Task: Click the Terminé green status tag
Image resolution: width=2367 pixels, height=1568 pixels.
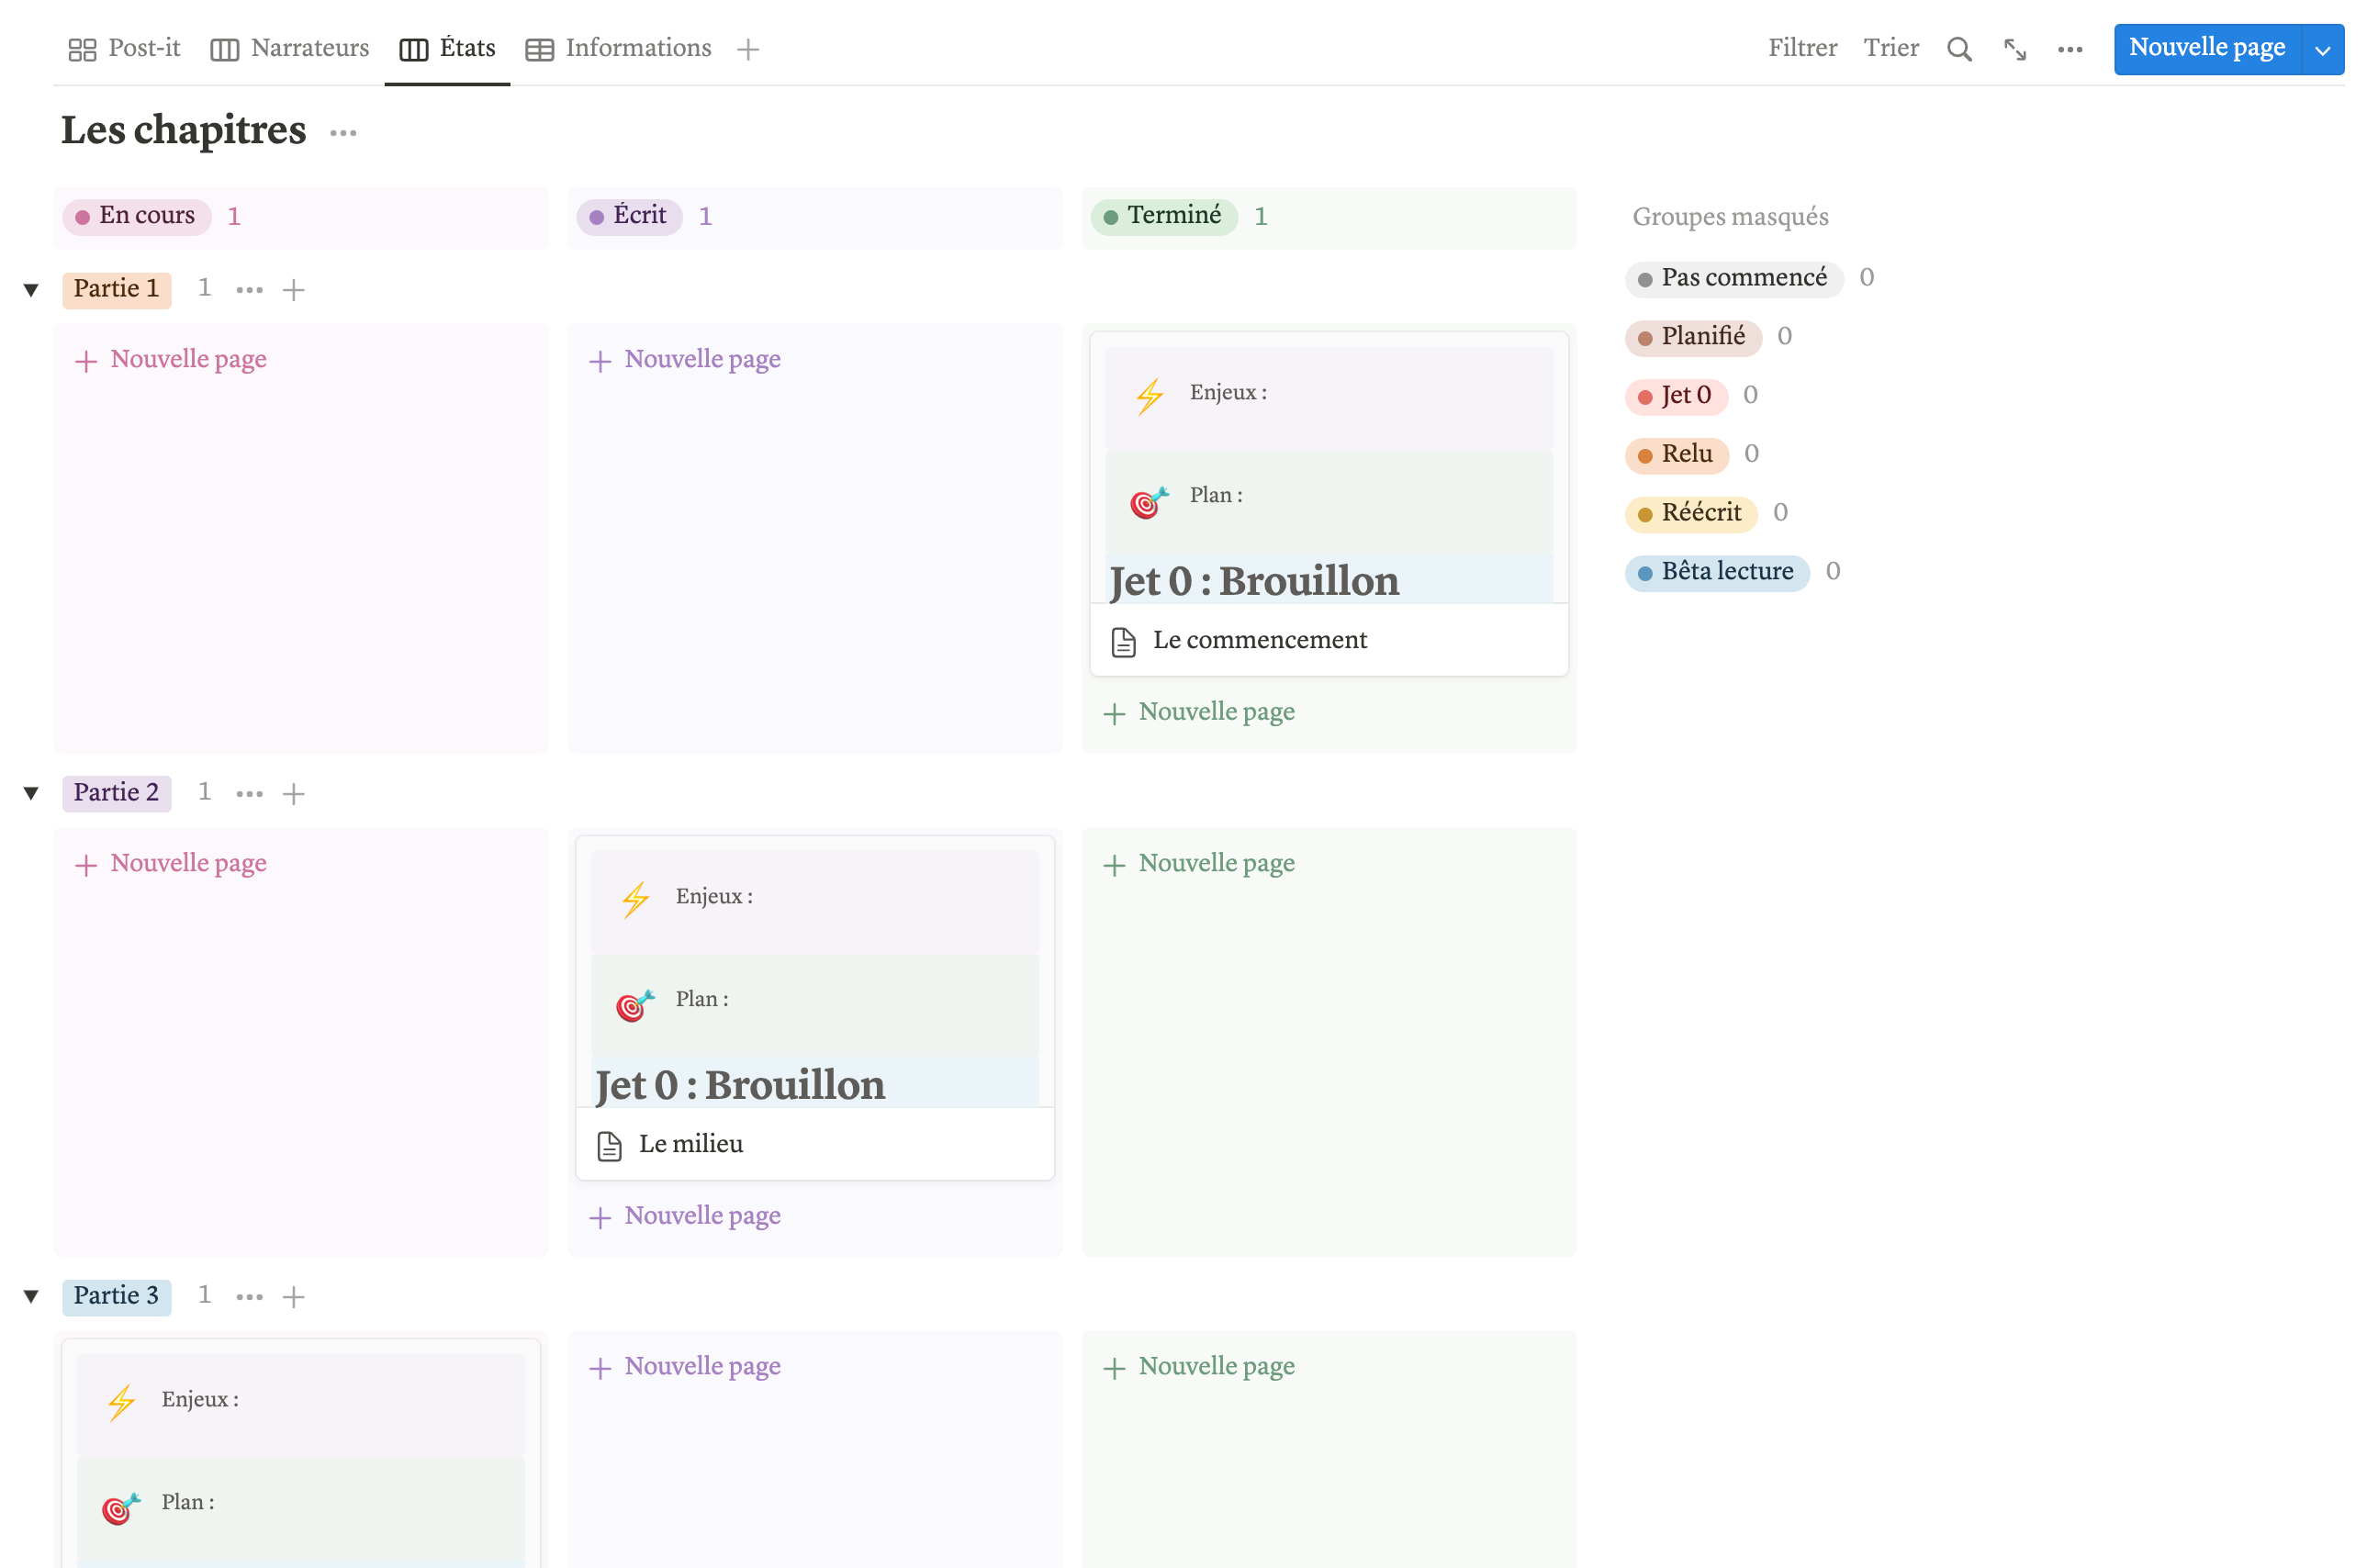Action: pyautogui.click(x=1163, y=216)
